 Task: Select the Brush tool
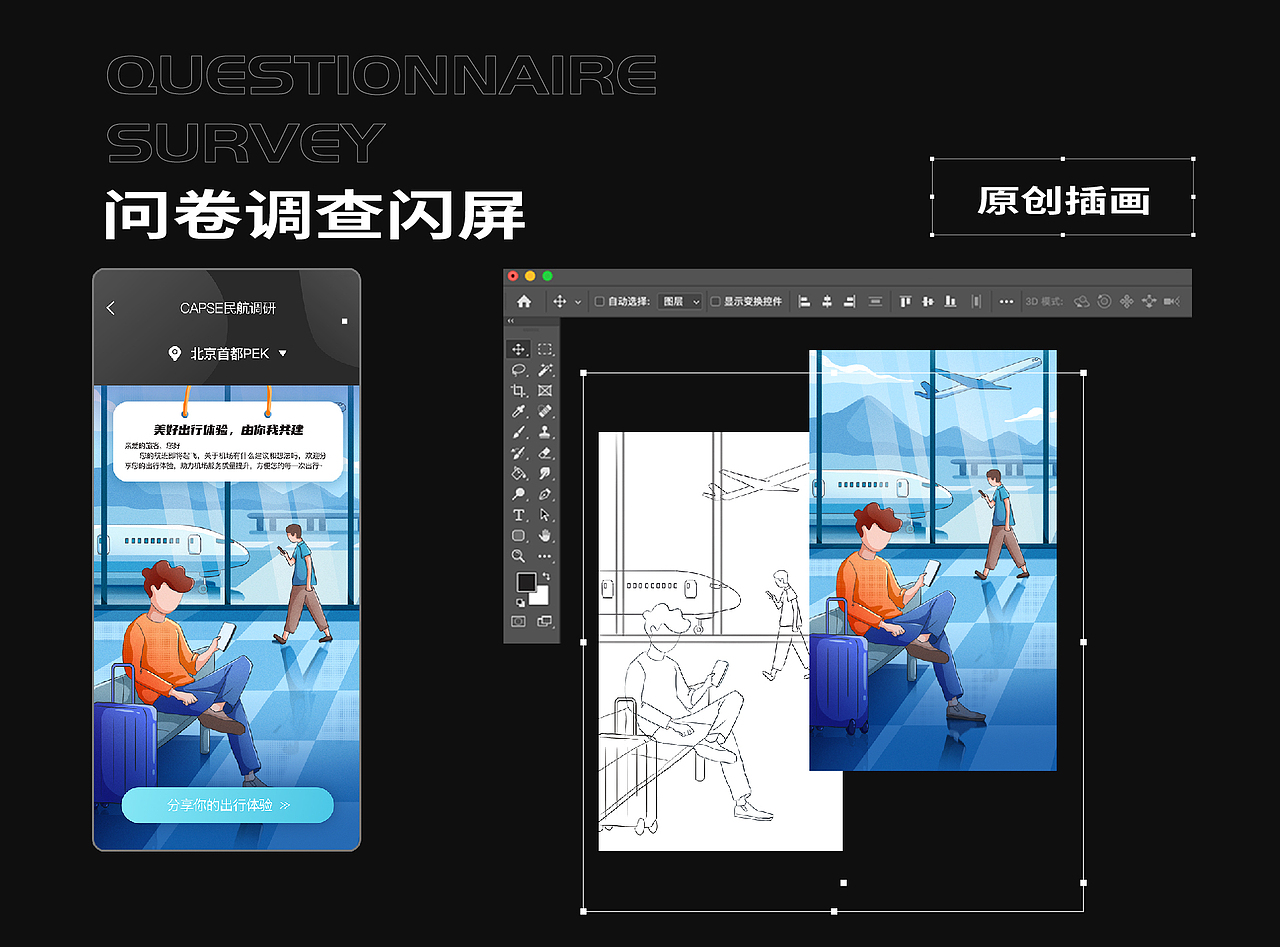pos(519,431)
